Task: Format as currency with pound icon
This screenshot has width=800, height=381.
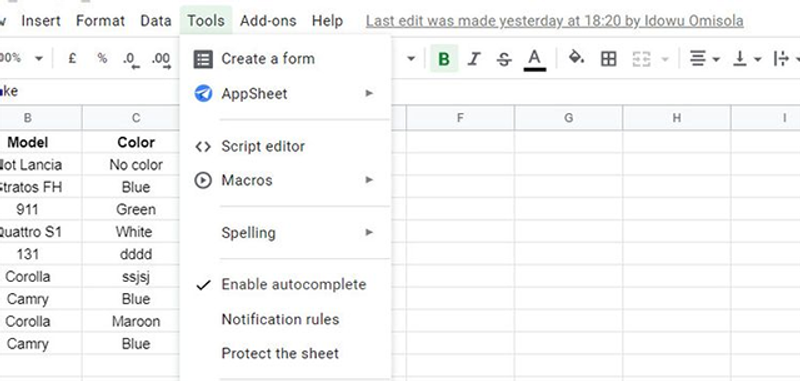Action: click(x=72, y=58)
